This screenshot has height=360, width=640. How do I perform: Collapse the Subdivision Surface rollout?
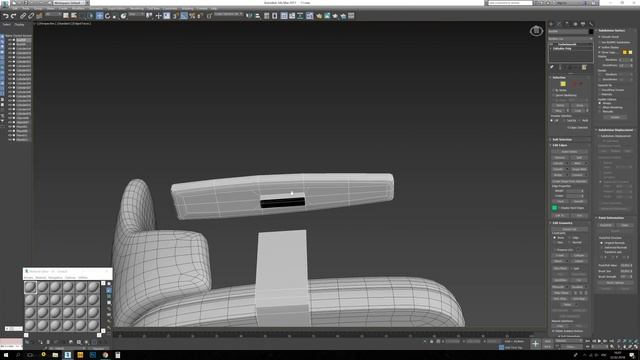click(612, 31)
